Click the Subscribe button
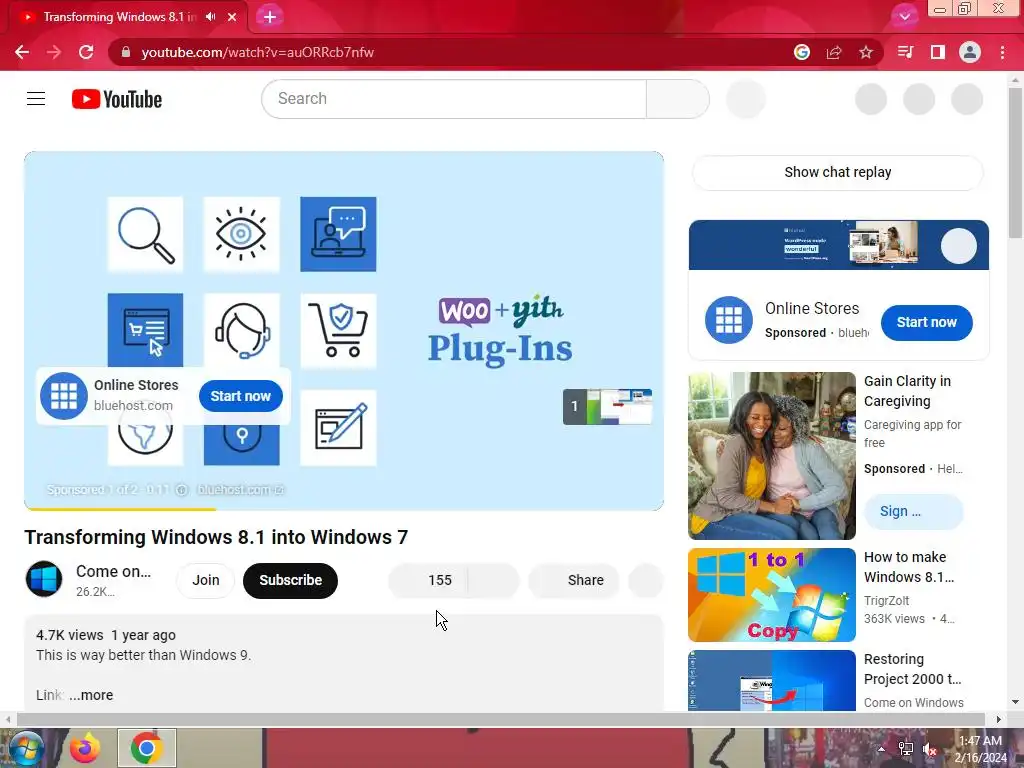Viewport: 1024px width, 768px height. pyautogui.click(x=290, y=580)
